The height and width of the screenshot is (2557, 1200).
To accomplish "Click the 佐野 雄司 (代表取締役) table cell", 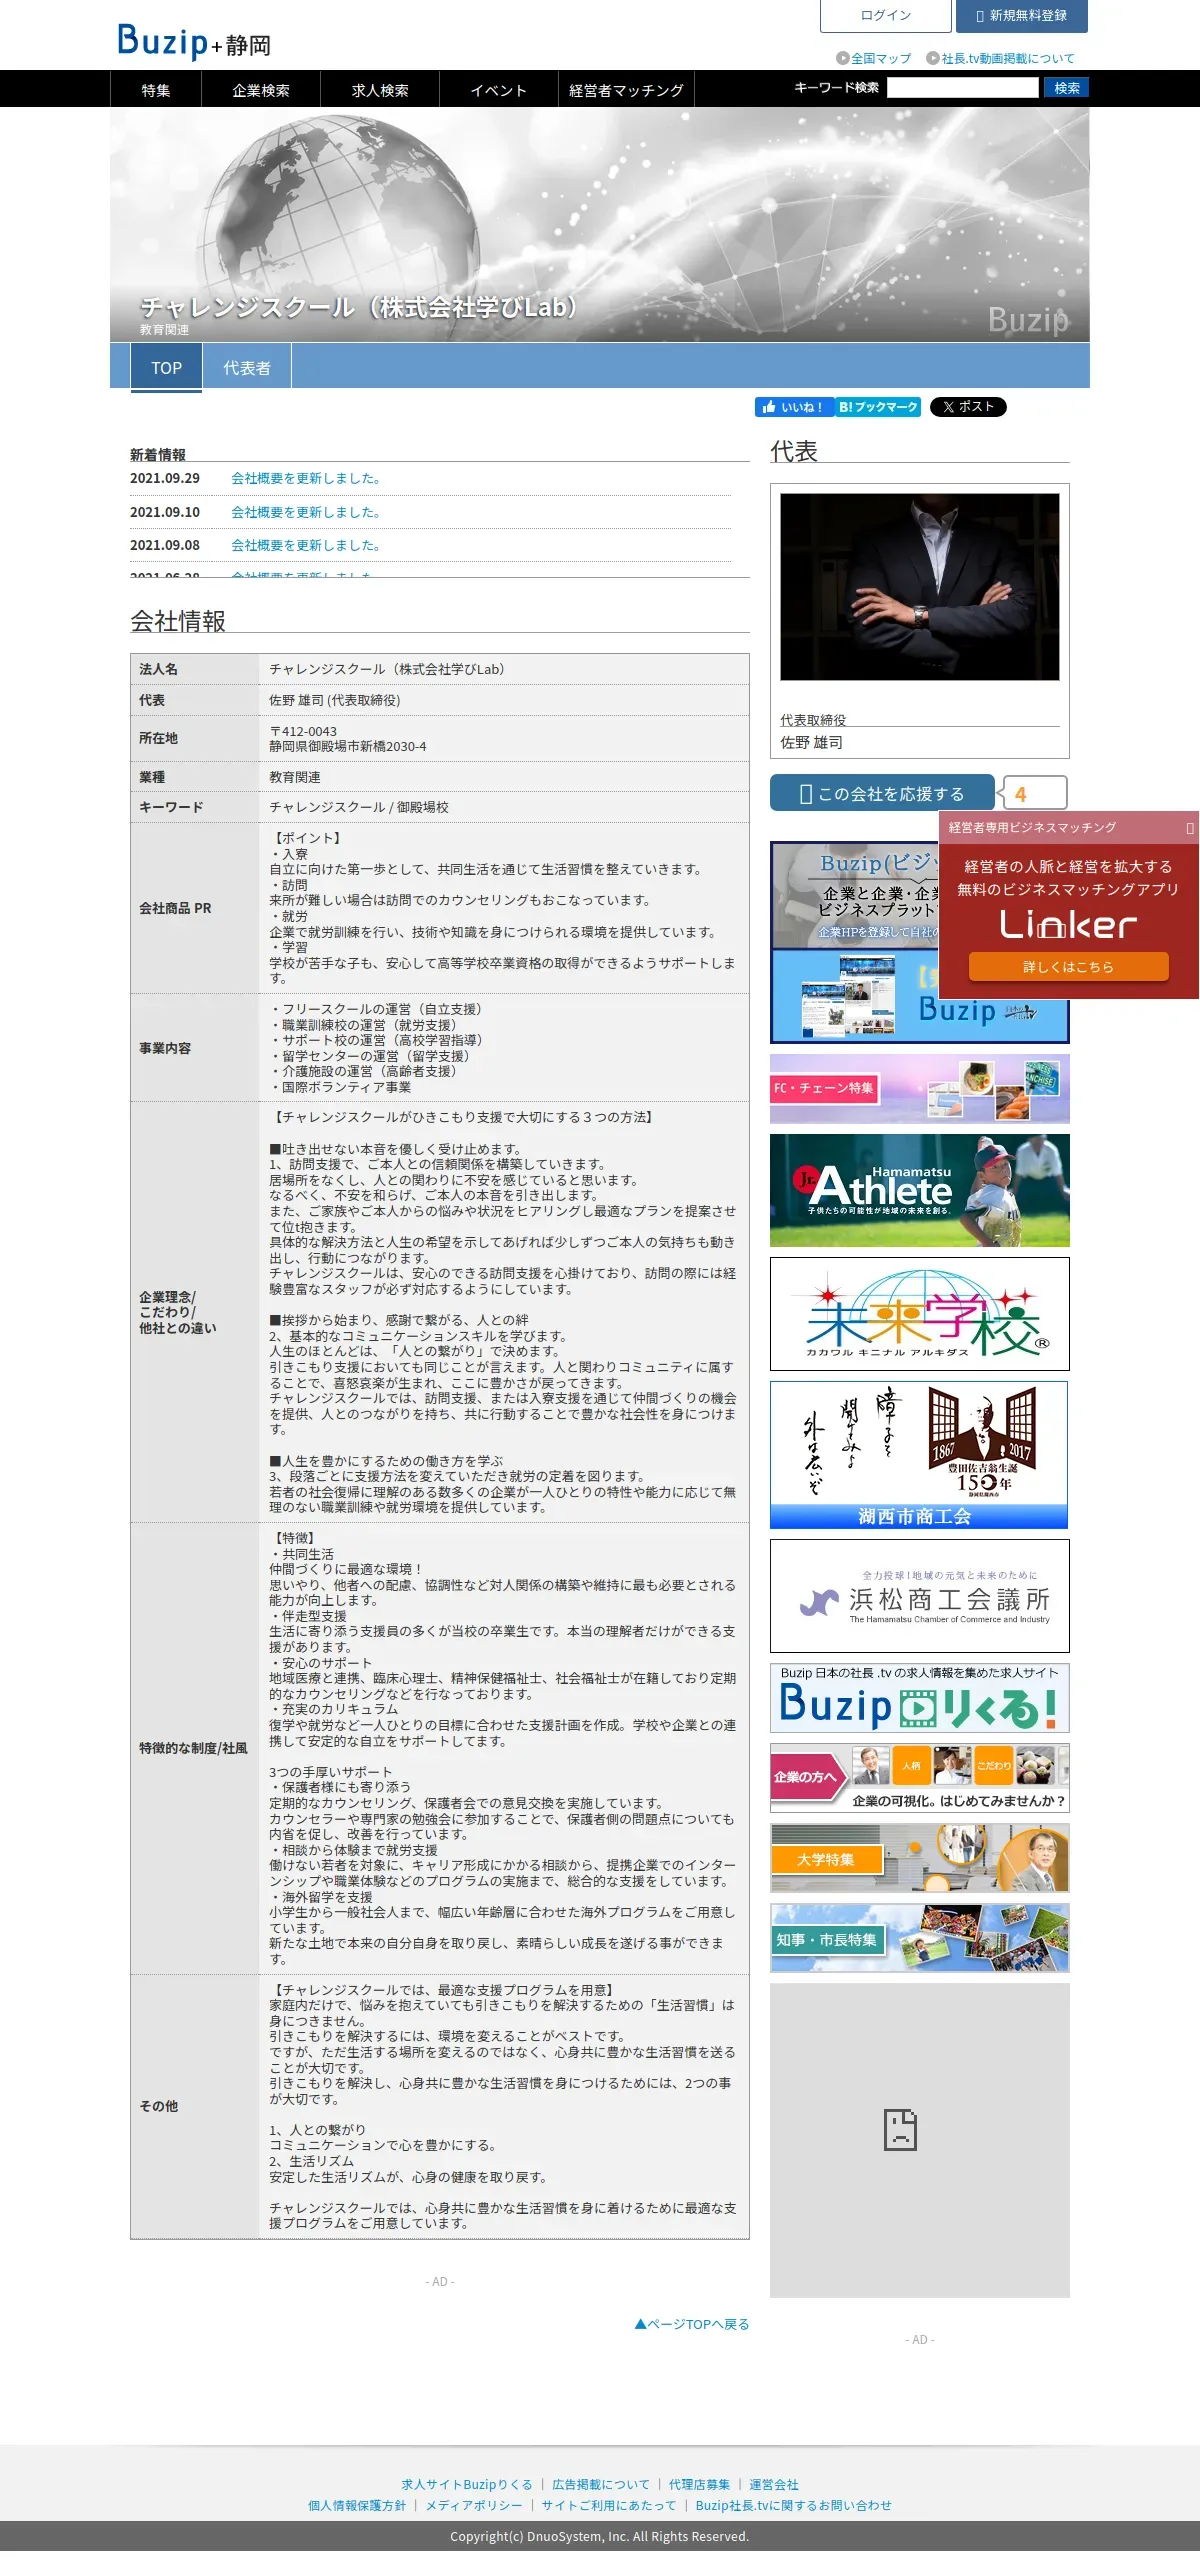I will tap(503, 700).
